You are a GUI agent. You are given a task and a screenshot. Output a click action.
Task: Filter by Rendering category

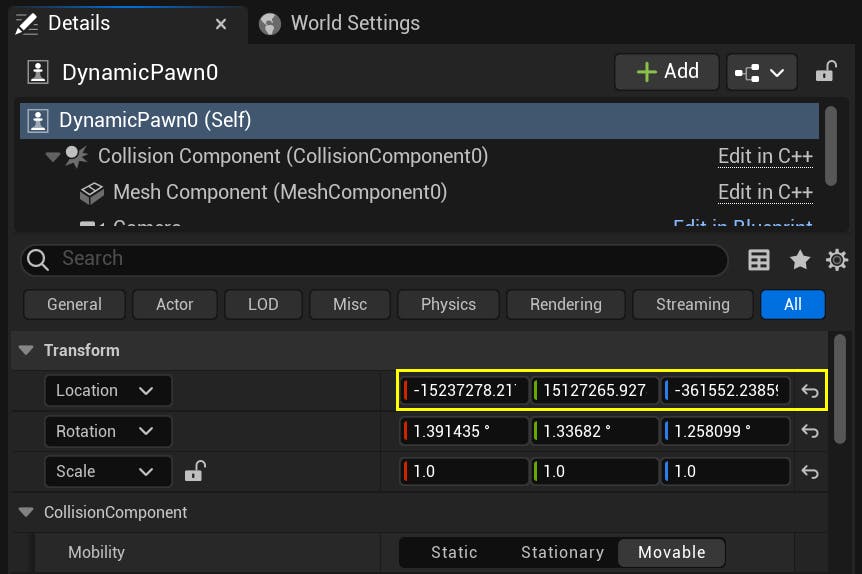[566, 305]
